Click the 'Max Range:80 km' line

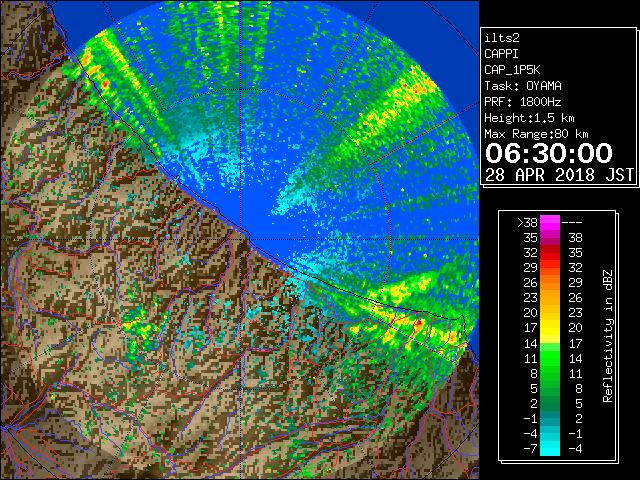[x=536, y=134]
